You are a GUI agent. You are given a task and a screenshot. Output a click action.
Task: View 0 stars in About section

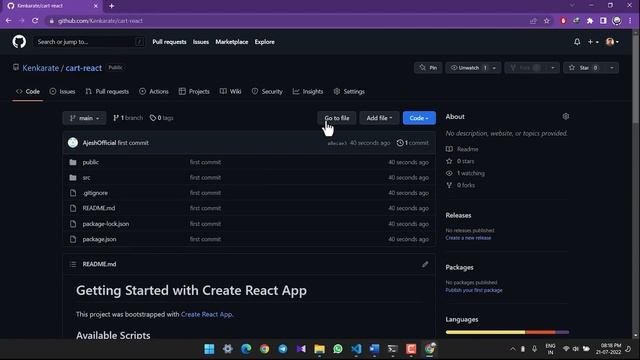click(x=465, y=161)
